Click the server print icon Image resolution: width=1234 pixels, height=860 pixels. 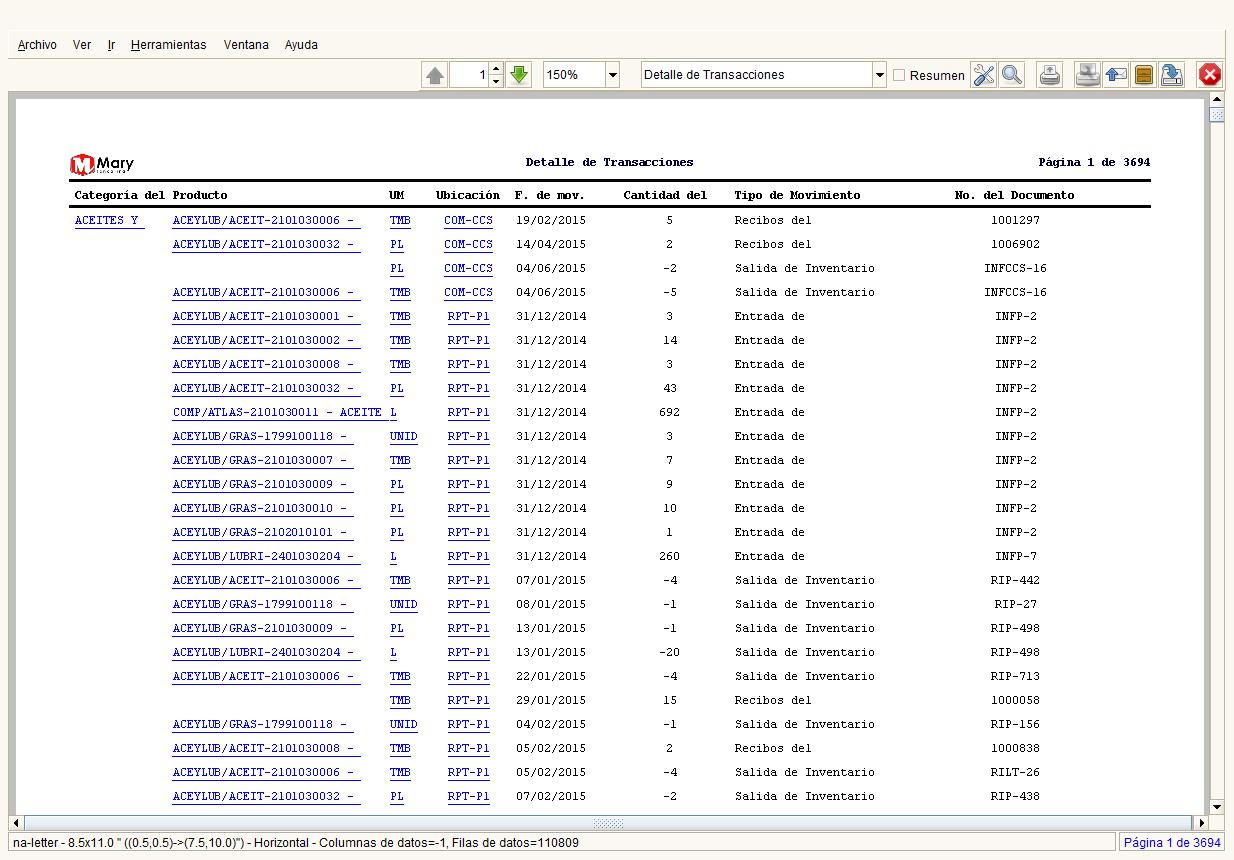1088,75
